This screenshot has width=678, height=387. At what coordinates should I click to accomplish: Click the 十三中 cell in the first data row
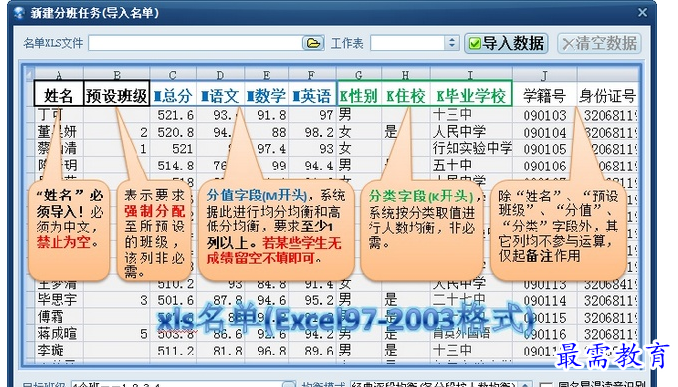(x=471, y=115)
